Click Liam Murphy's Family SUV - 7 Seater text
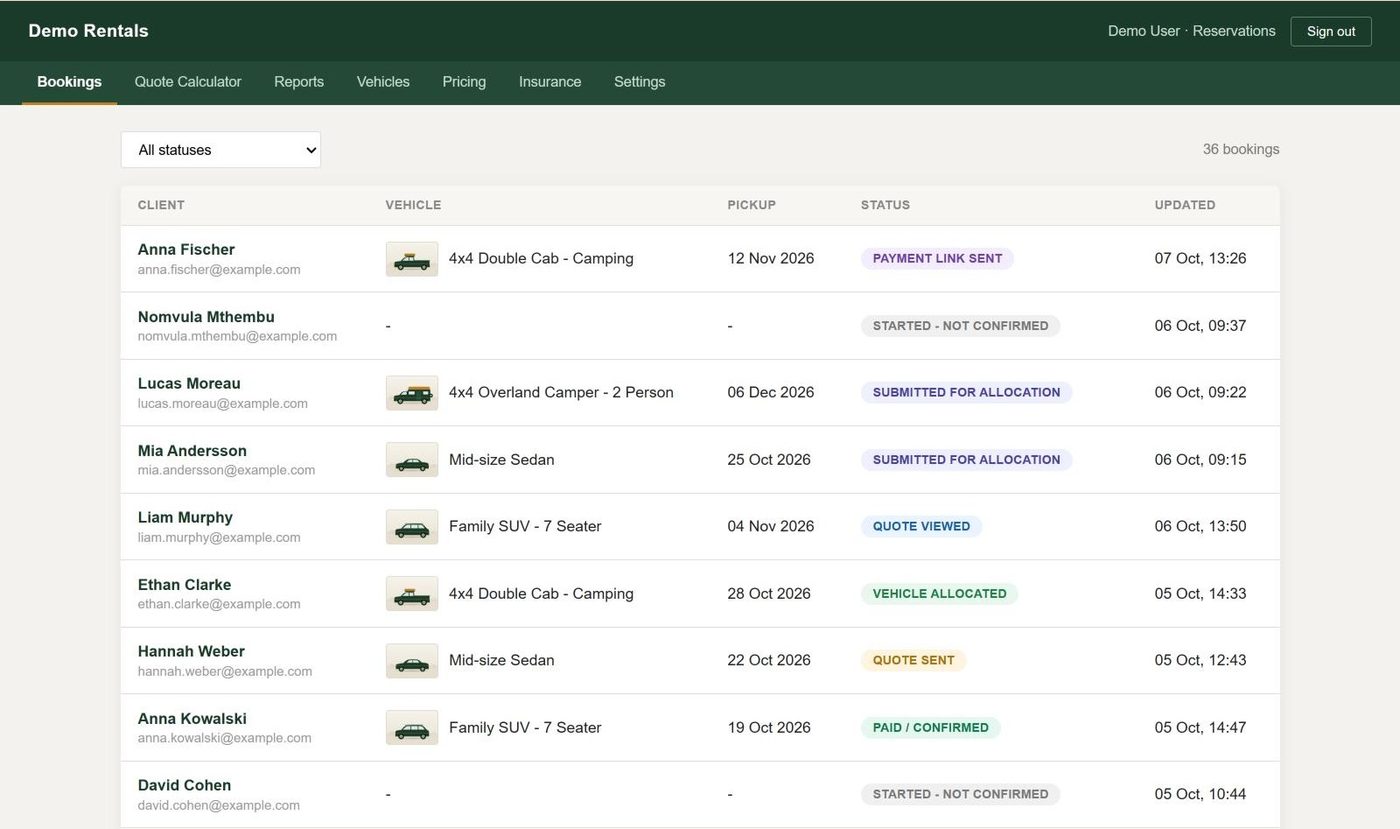The height and width of the screenshot is (829, 1400). click(x=525, y=526)
